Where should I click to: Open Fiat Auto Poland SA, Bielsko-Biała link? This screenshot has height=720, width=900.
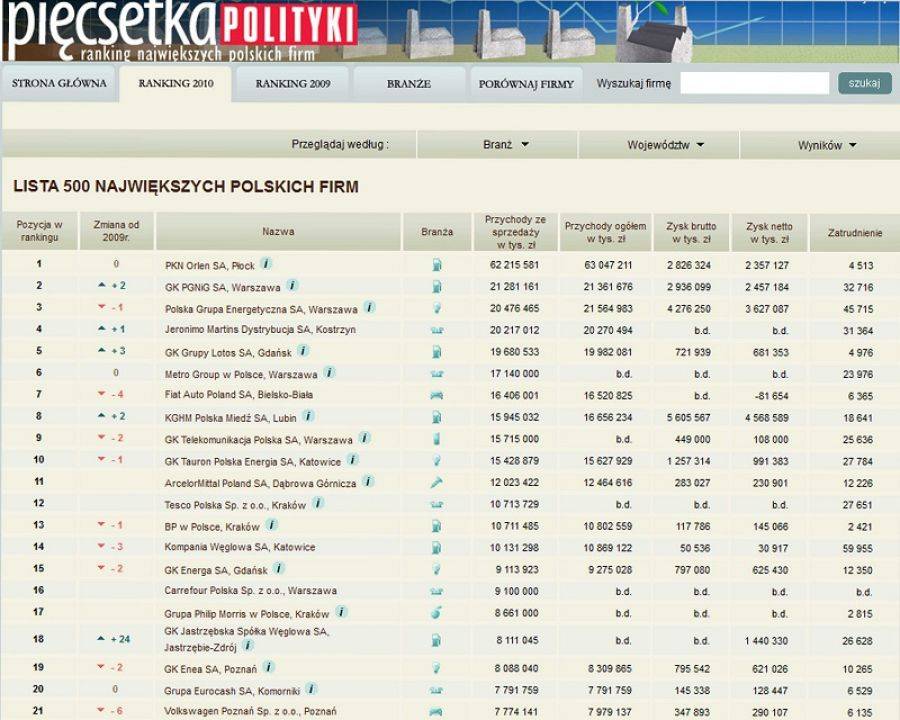pyautogui.click(x=239, y=394)
